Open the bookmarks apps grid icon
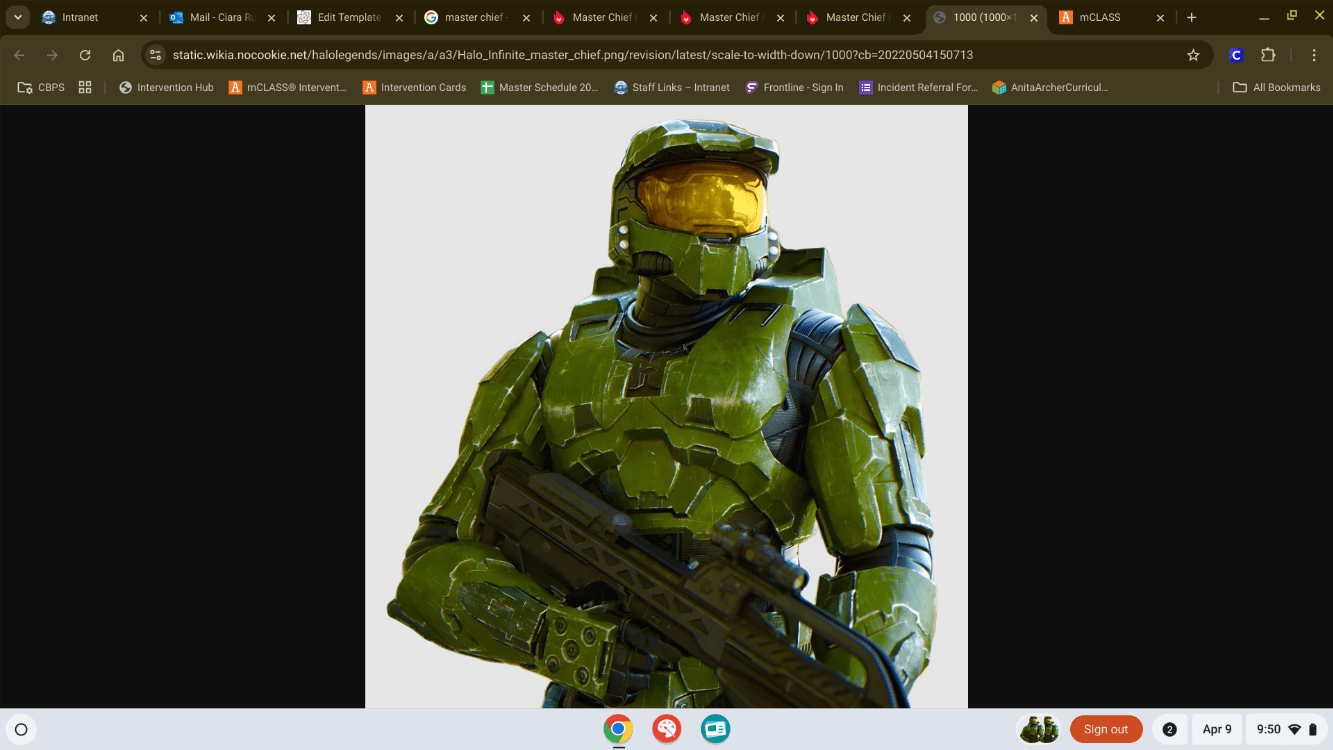Image resolution: width=1333 pixels, height=750 pixels. coord(85,87)
